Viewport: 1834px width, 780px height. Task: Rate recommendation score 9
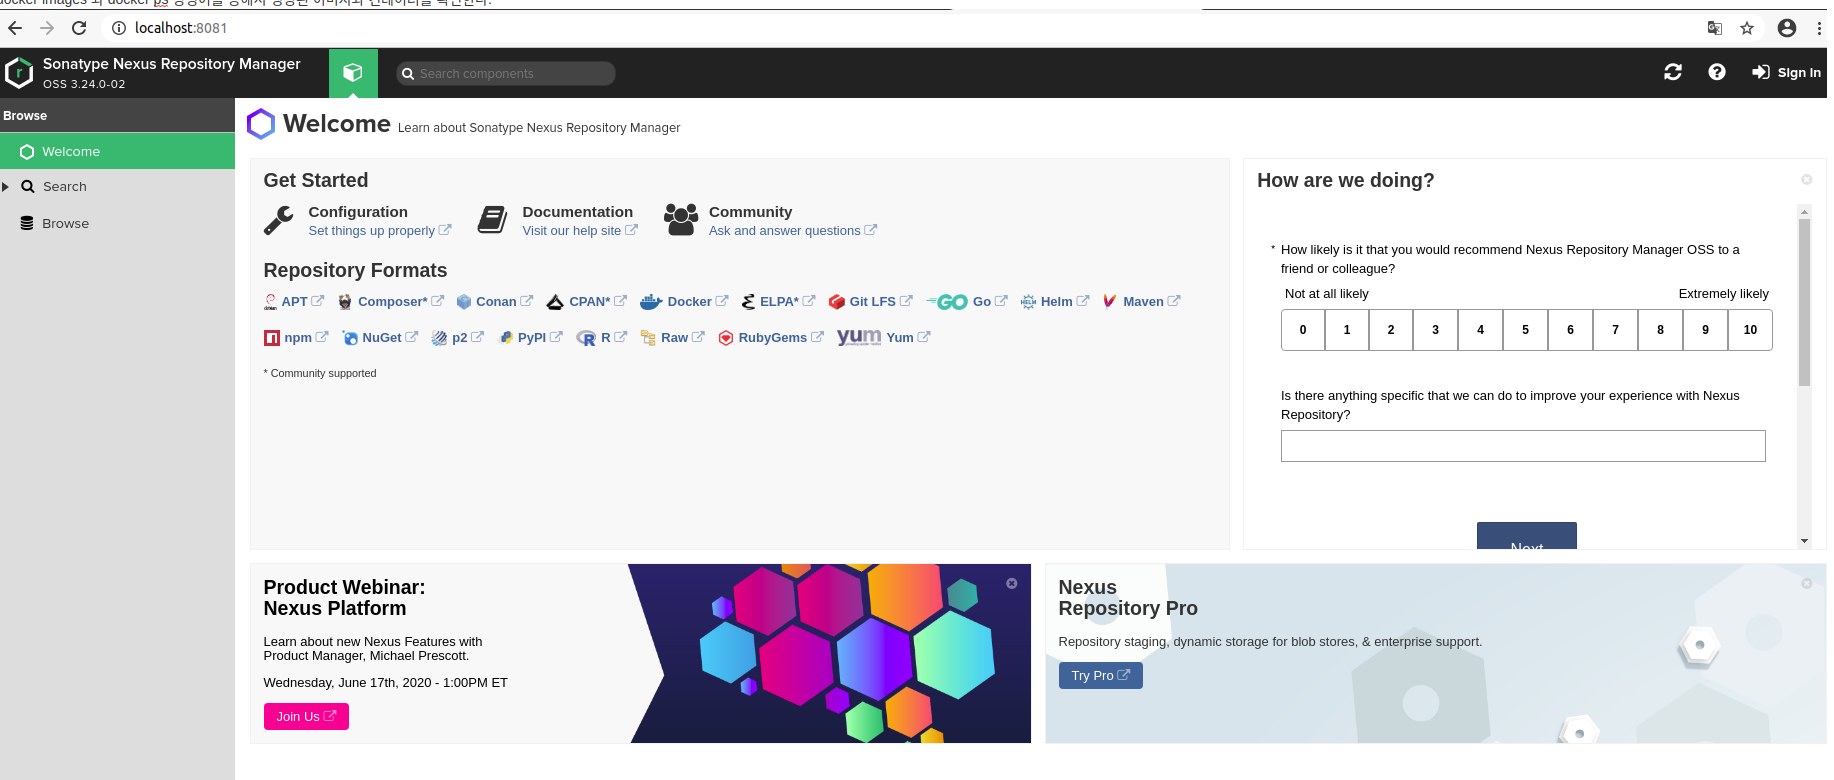point(1706,330)
